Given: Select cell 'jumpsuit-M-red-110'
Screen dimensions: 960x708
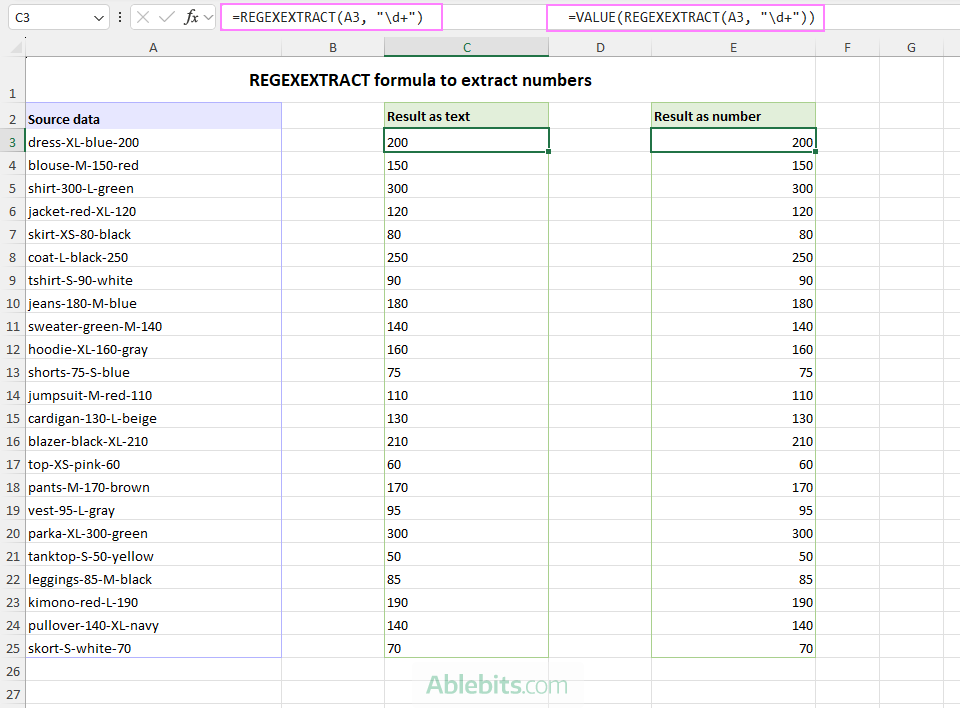Looking at the screenshot, I should coord(153,395).
